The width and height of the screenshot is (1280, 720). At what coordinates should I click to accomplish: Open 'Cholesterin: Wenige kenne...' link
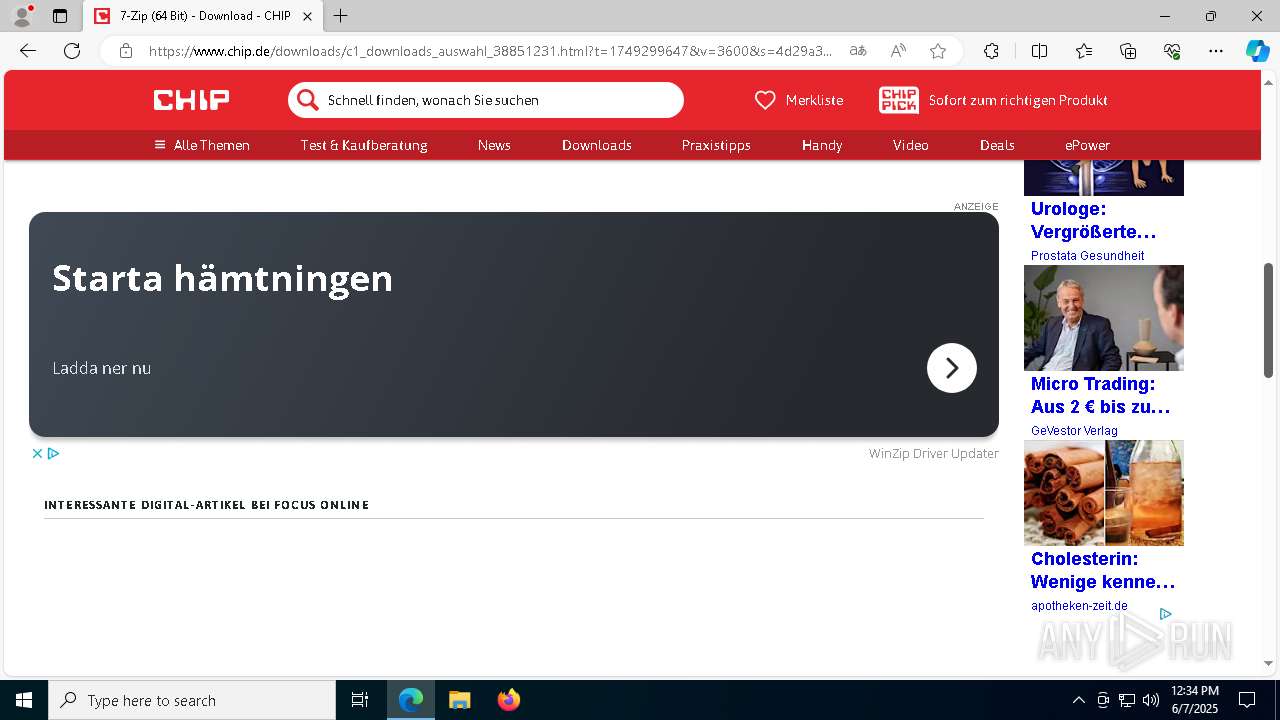[x=1103, y=570]
